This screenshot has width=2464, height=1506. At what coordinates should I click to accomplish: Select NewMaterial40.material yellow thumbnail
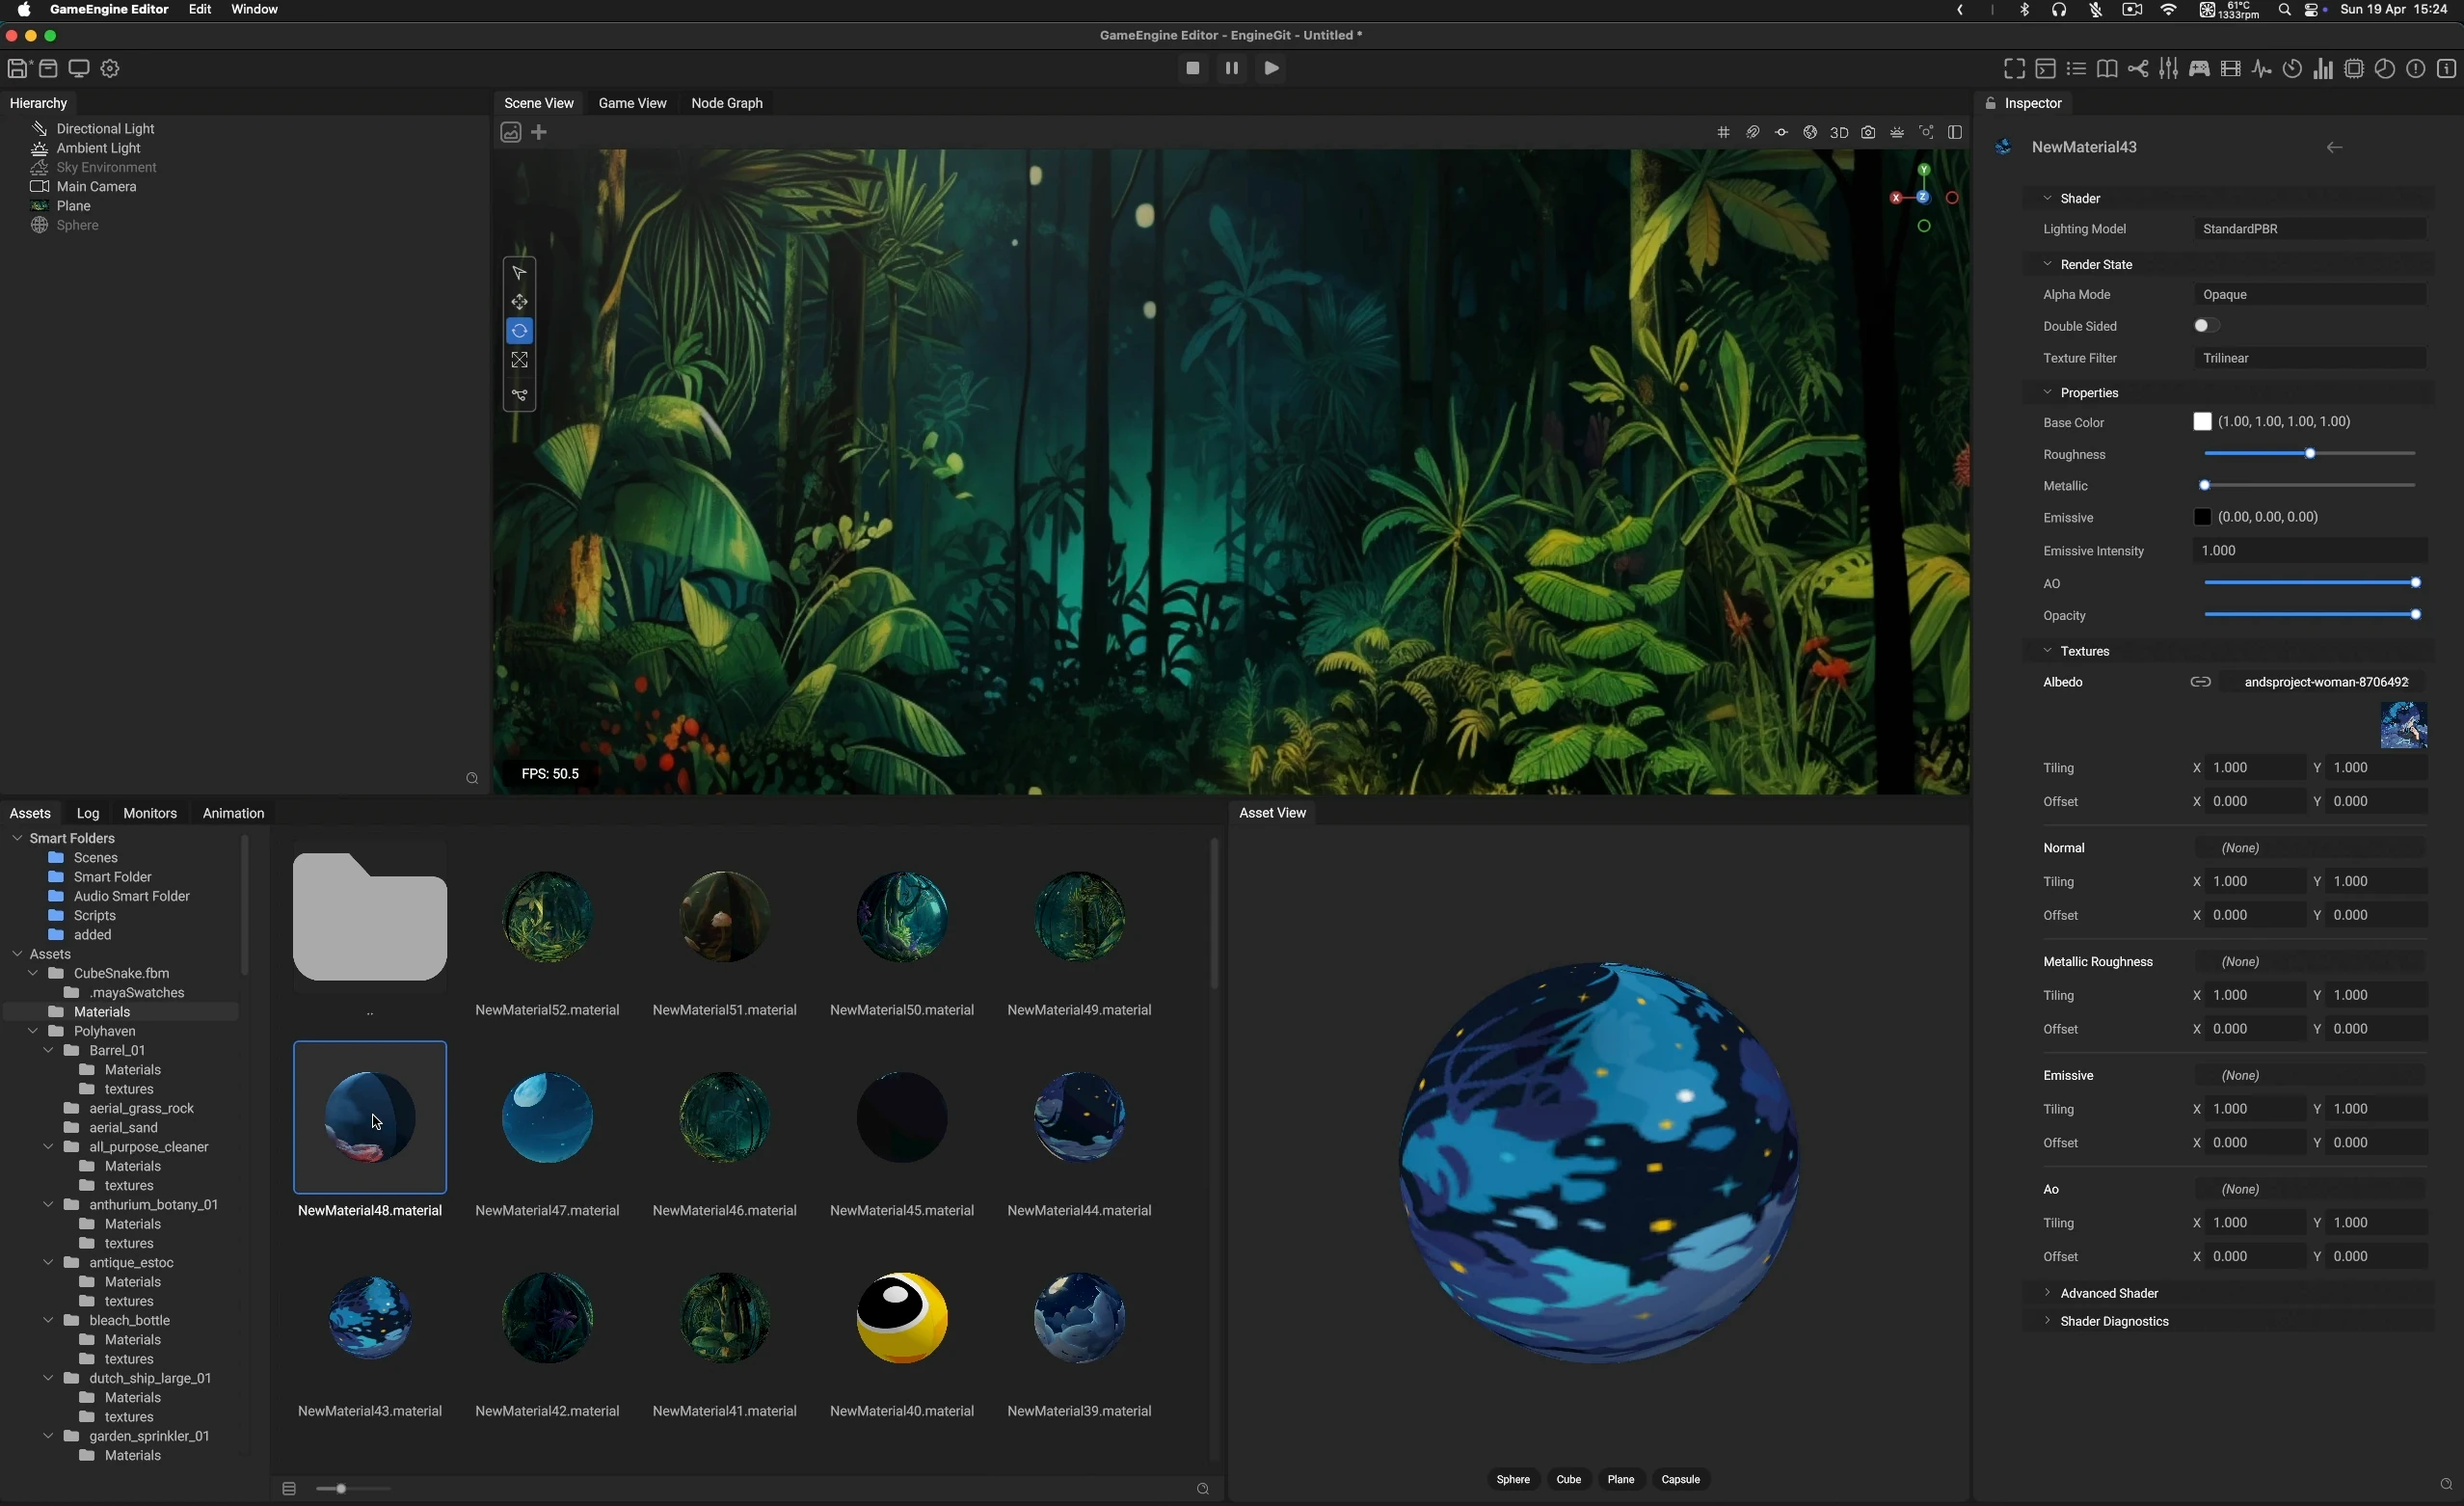902,1318
